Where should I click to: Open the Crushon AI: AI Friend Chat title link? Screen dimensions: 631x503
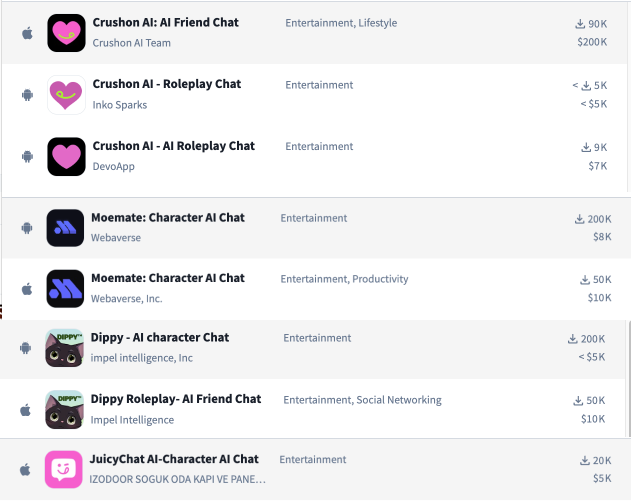pyautogui.click(x=165, y=23)
